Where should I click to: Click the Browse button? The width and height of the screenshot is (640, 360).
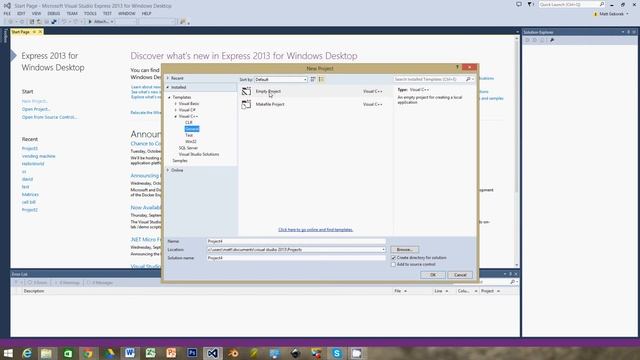[x=404, y=249]
